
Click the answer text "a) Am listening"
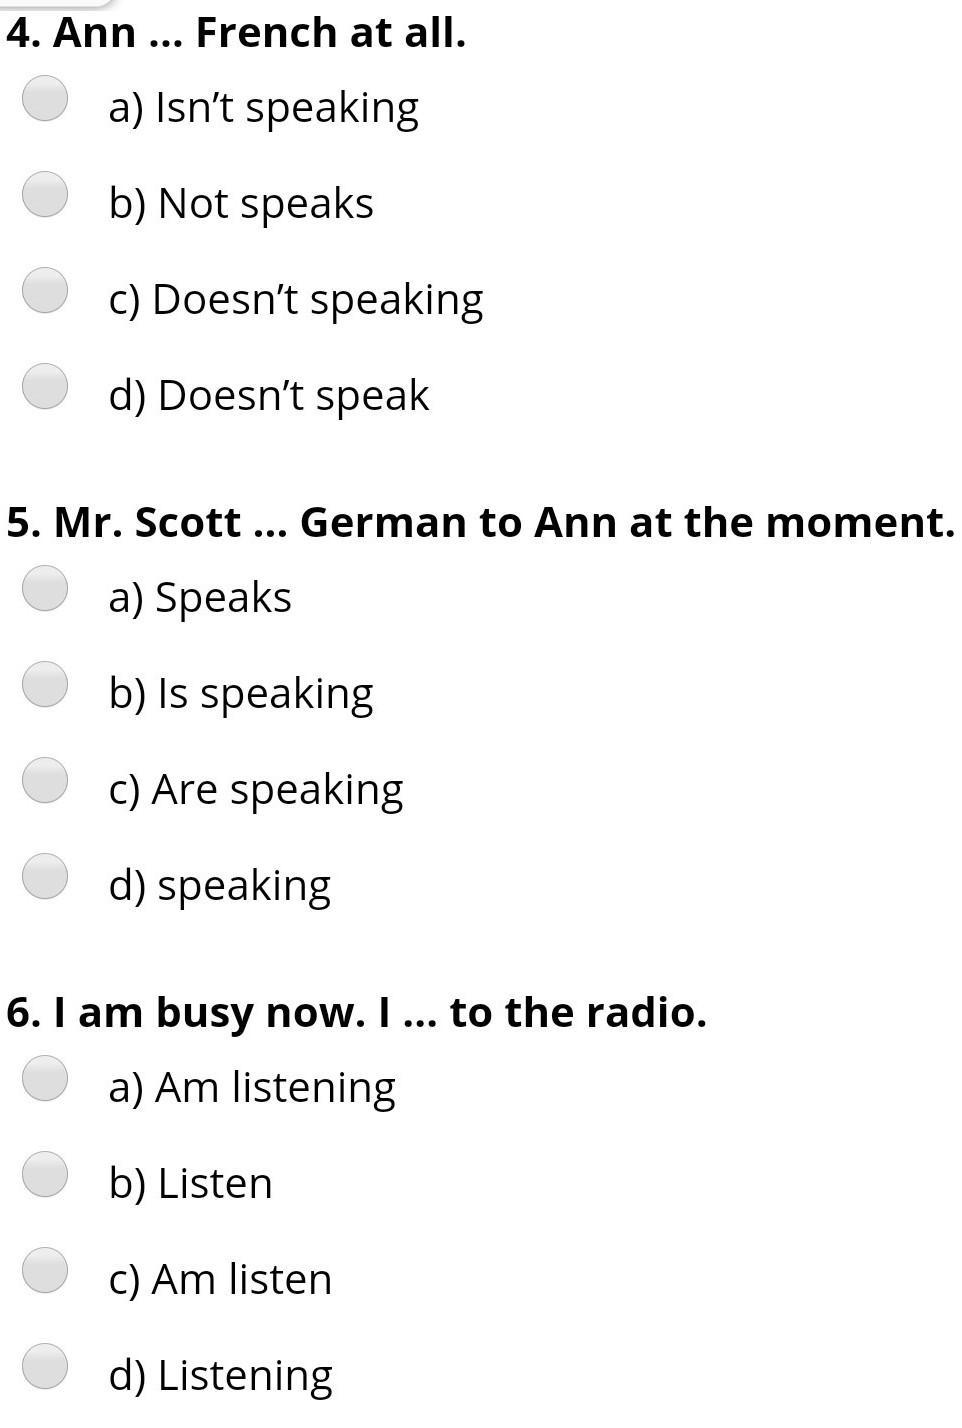251,1087
